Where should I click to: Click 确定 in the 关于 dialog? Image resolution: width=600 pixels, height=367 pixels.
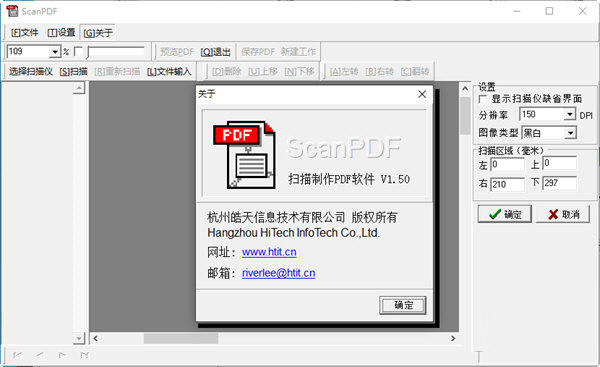403,305
